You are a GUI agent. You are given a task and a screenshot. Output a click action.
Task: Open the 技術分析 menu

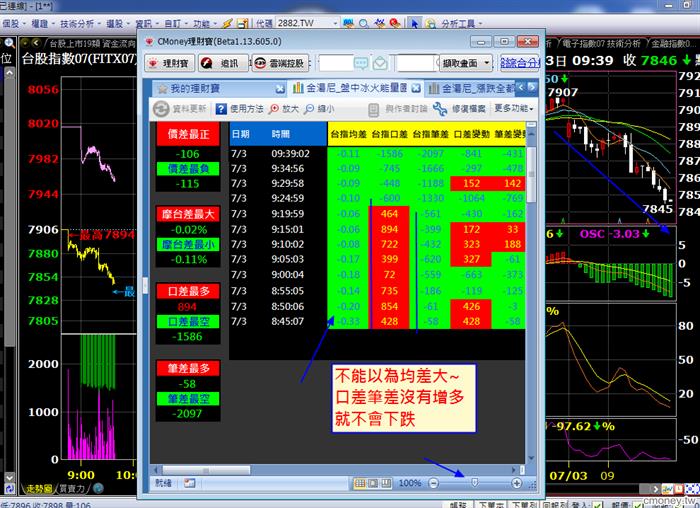pos(79,24)
